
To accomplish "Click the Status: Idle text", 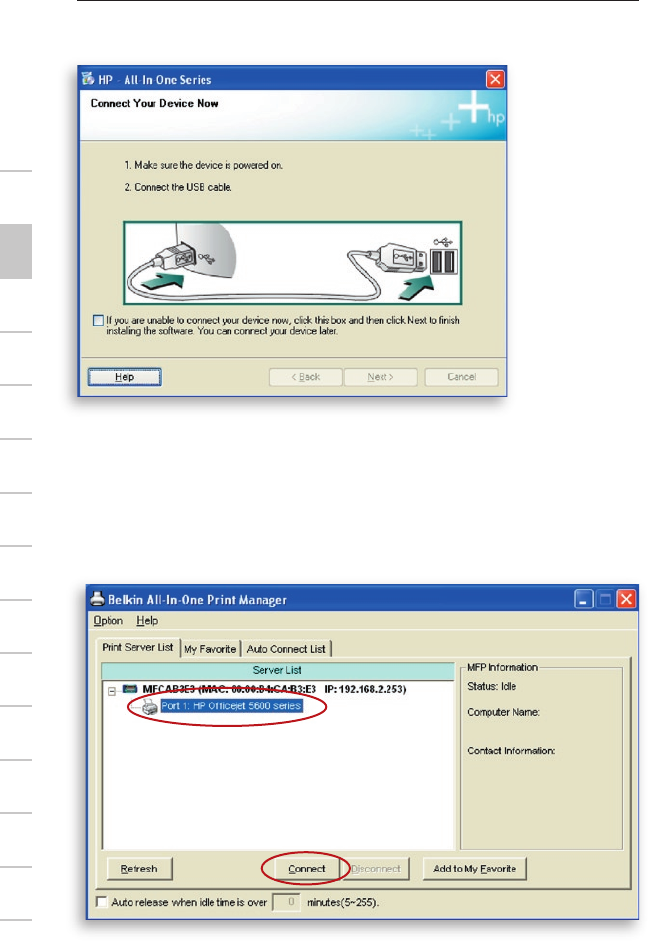I will (x=491, y=686).
